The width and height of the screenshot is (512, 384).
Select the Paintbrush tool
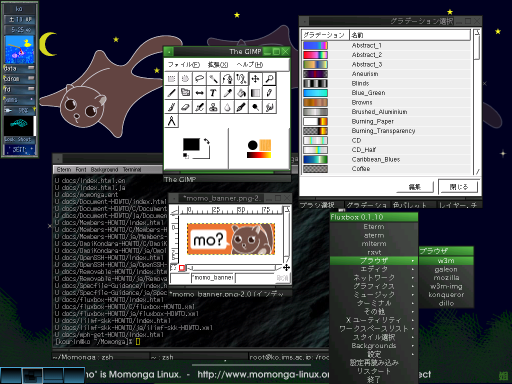(x=171, y=107)
